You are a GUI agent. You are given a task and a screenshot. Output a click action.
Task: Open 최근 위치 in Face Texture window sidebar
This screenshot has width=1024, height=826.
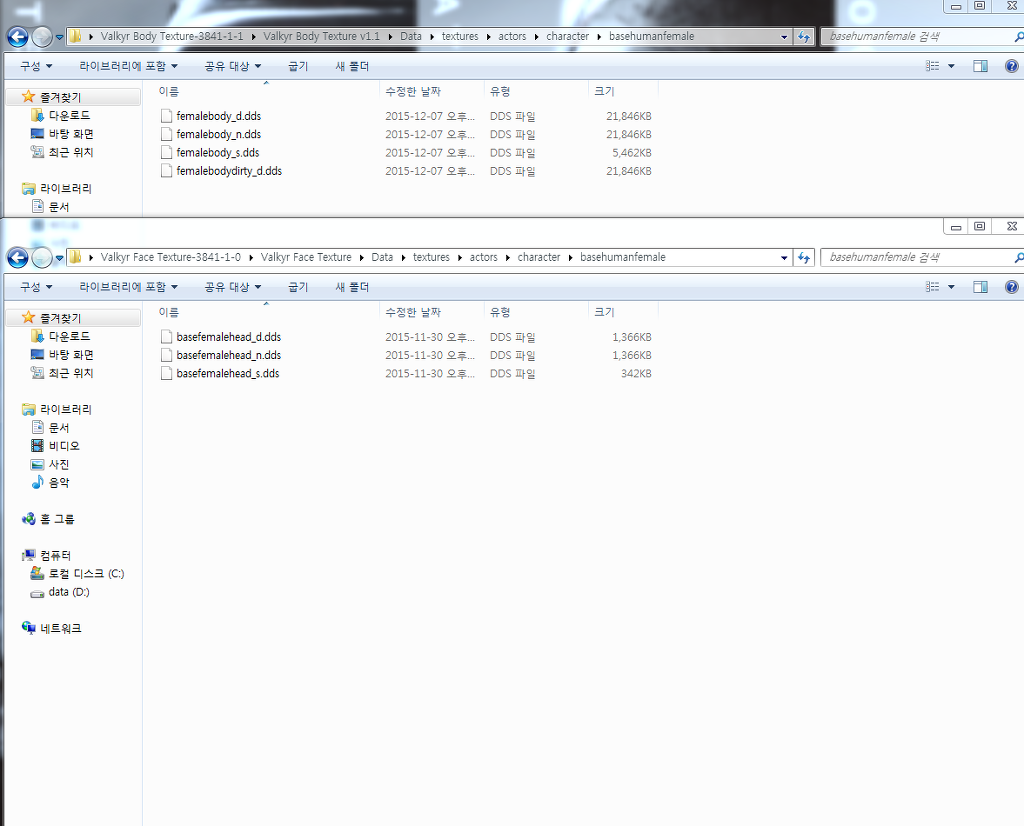[62, 373]
